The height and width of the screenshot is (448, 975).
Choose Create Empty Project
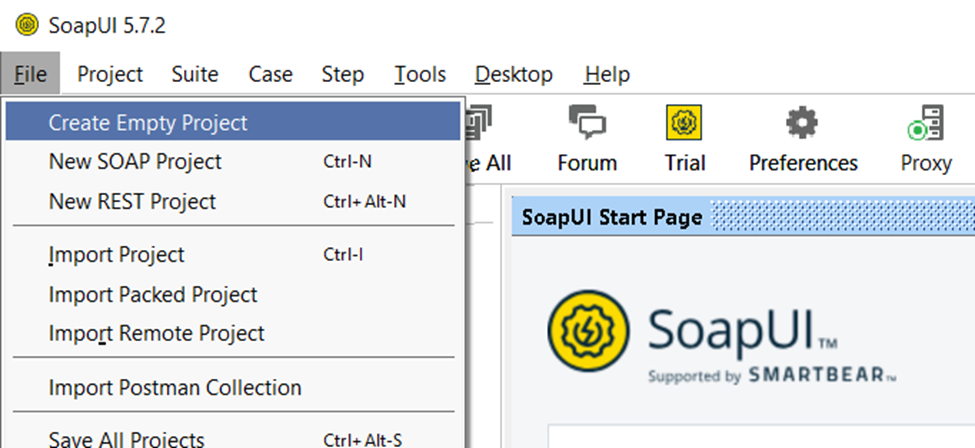click(233, 122)
